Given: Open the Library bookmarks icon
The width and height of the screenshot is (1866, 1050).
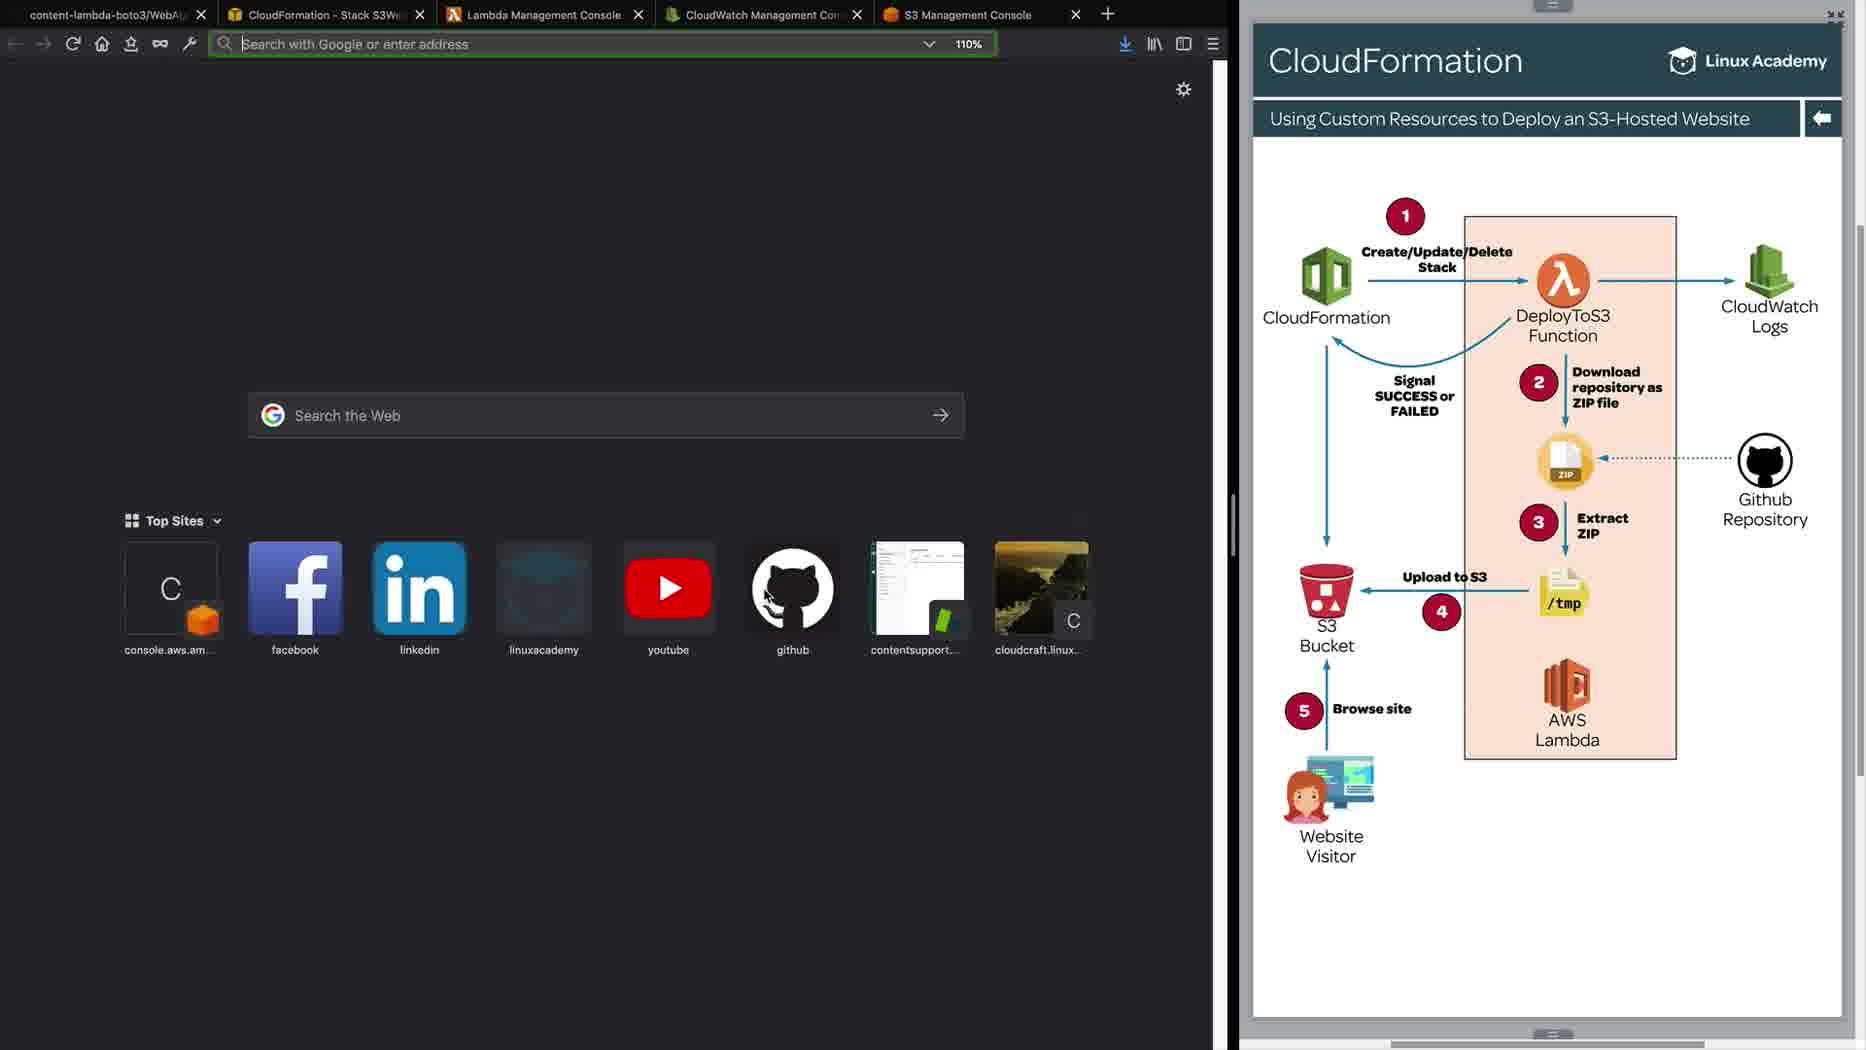Looking at the screenshot, I should click(x=1154, y=44).
